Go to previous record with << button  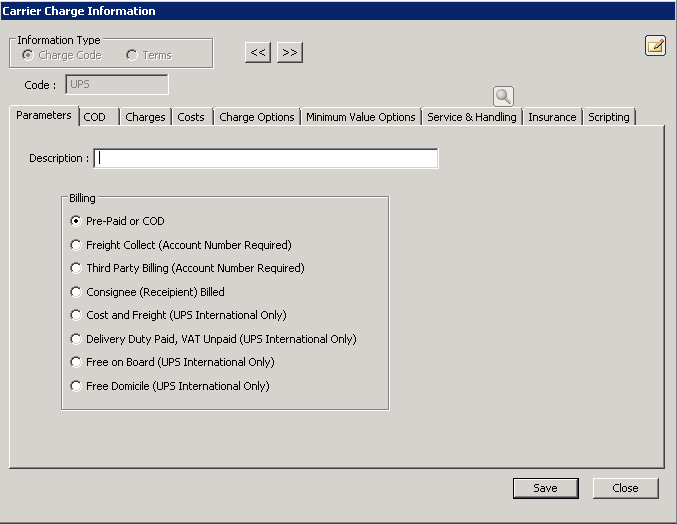[258, 52]
